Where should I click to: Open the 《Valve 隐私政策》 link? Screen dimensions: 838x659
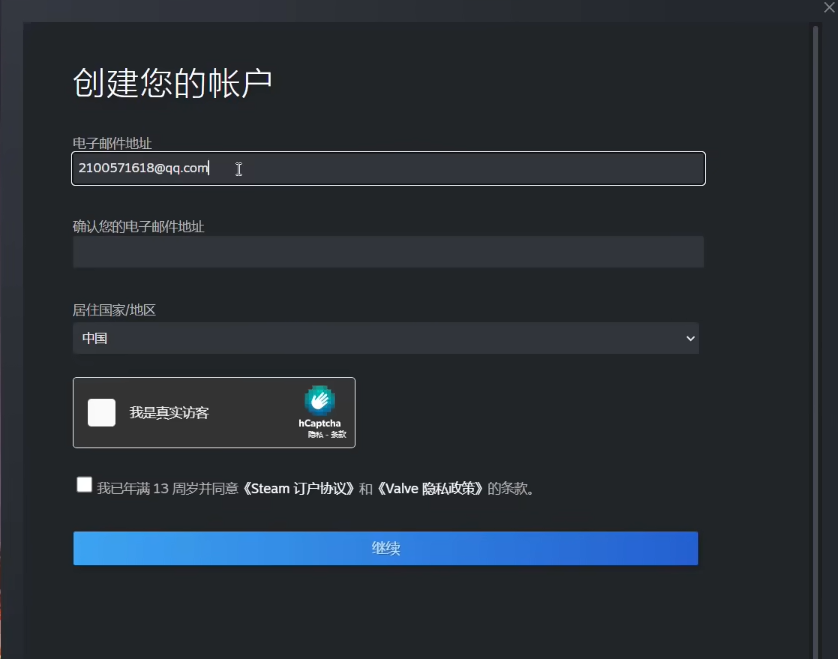pyautogui.click(x=430, y=489)
